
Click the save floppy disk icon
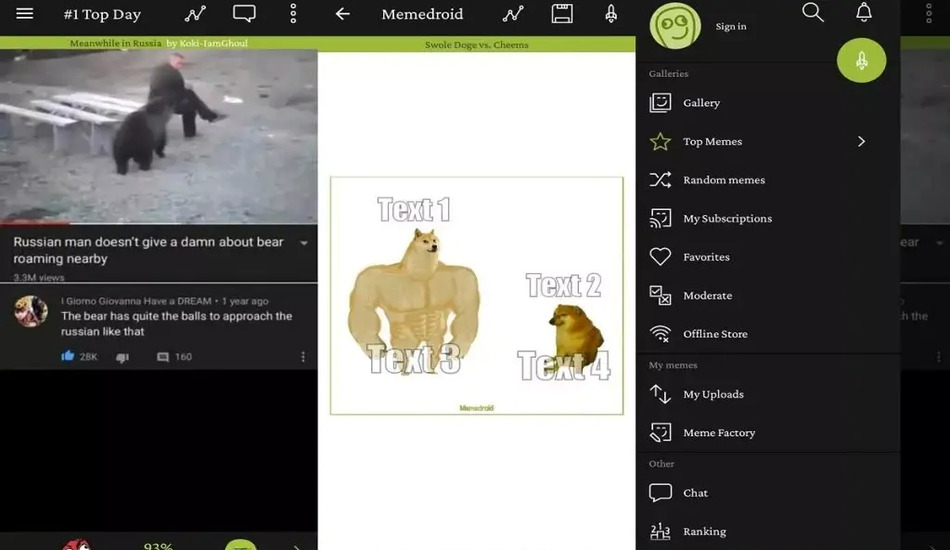pos(562,14)
